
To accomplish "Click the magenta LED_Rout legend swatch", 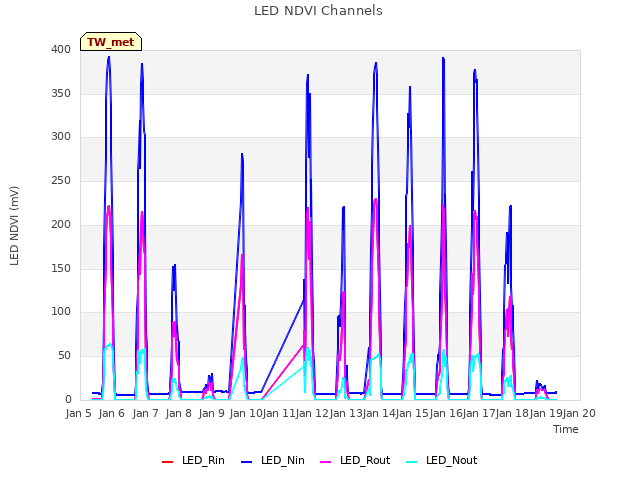I will 326,462.
